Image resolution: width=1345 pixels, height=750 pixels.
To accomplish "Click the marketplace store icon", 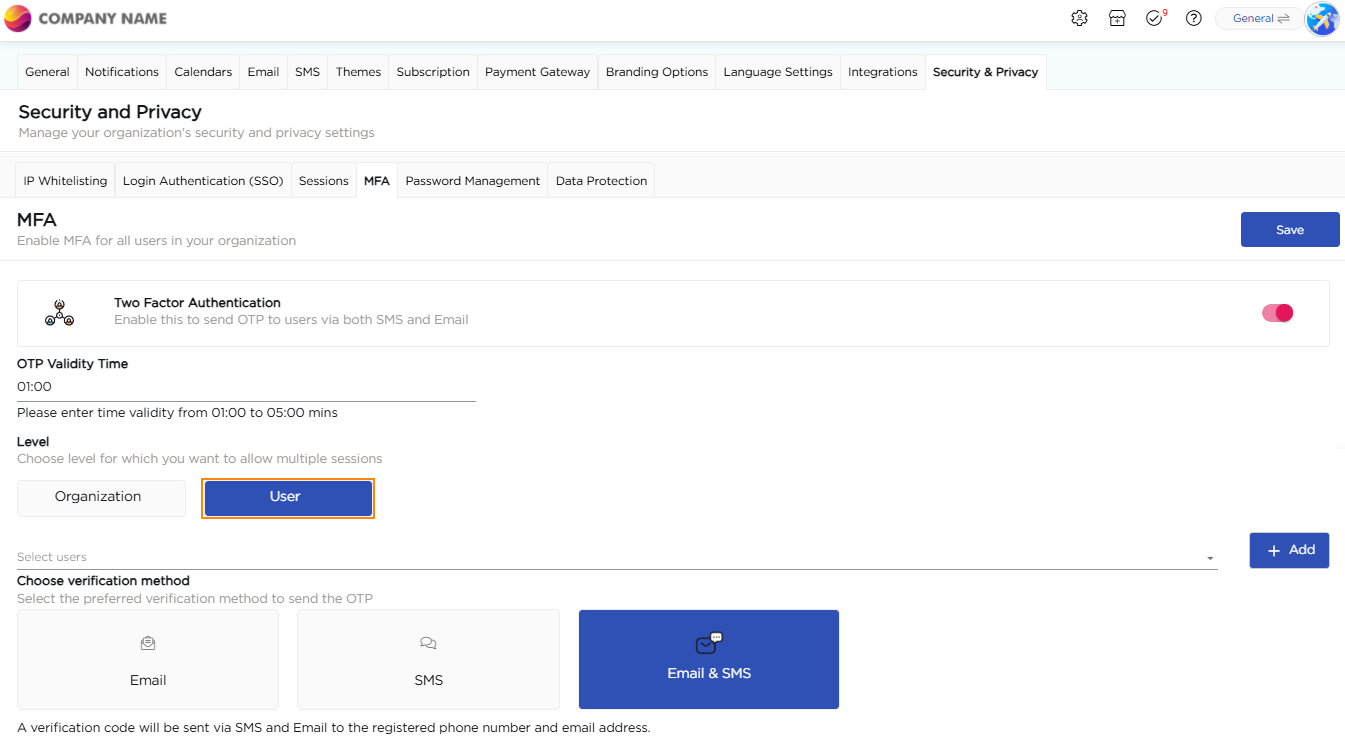I will [1117, 18].
